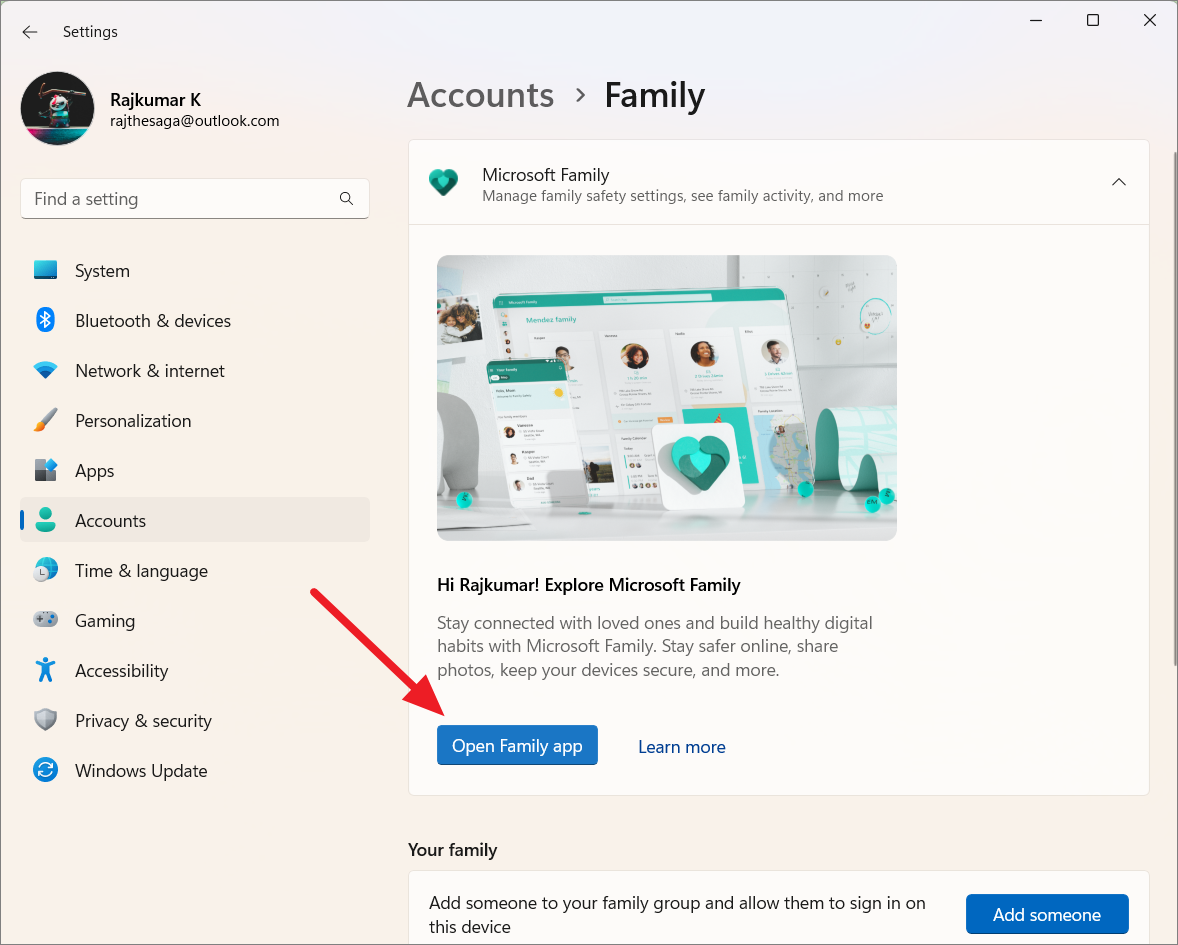Click the user profile avatar picture
1178x945 pixels.
point(58,108)
